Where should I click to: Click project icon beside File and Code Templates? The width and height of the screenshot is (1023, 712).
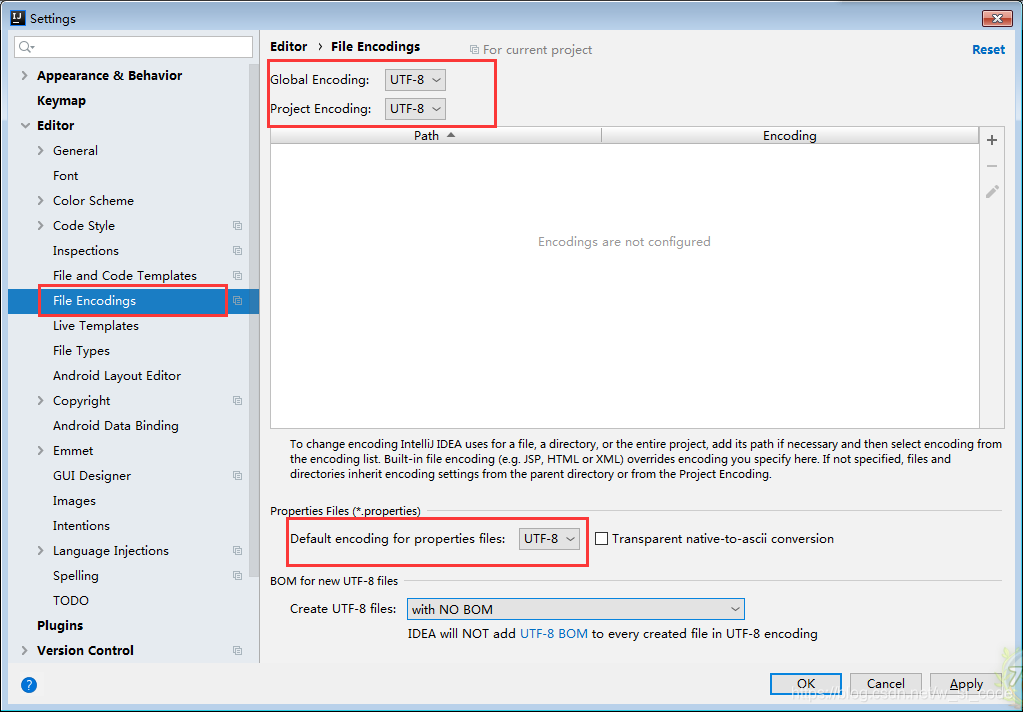coord(237,275)
